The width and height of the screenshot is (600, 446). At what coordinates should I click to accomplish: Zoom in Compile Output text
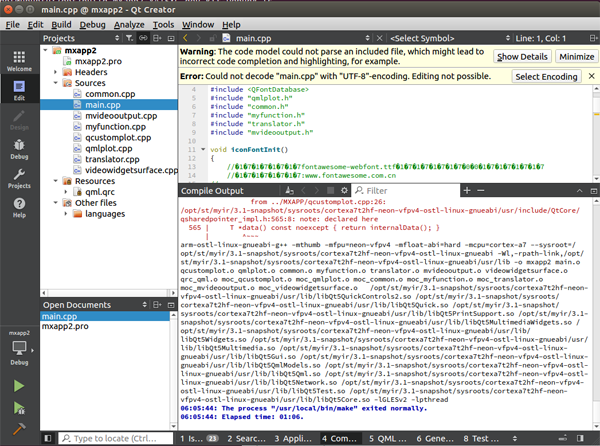pos(467,190)
